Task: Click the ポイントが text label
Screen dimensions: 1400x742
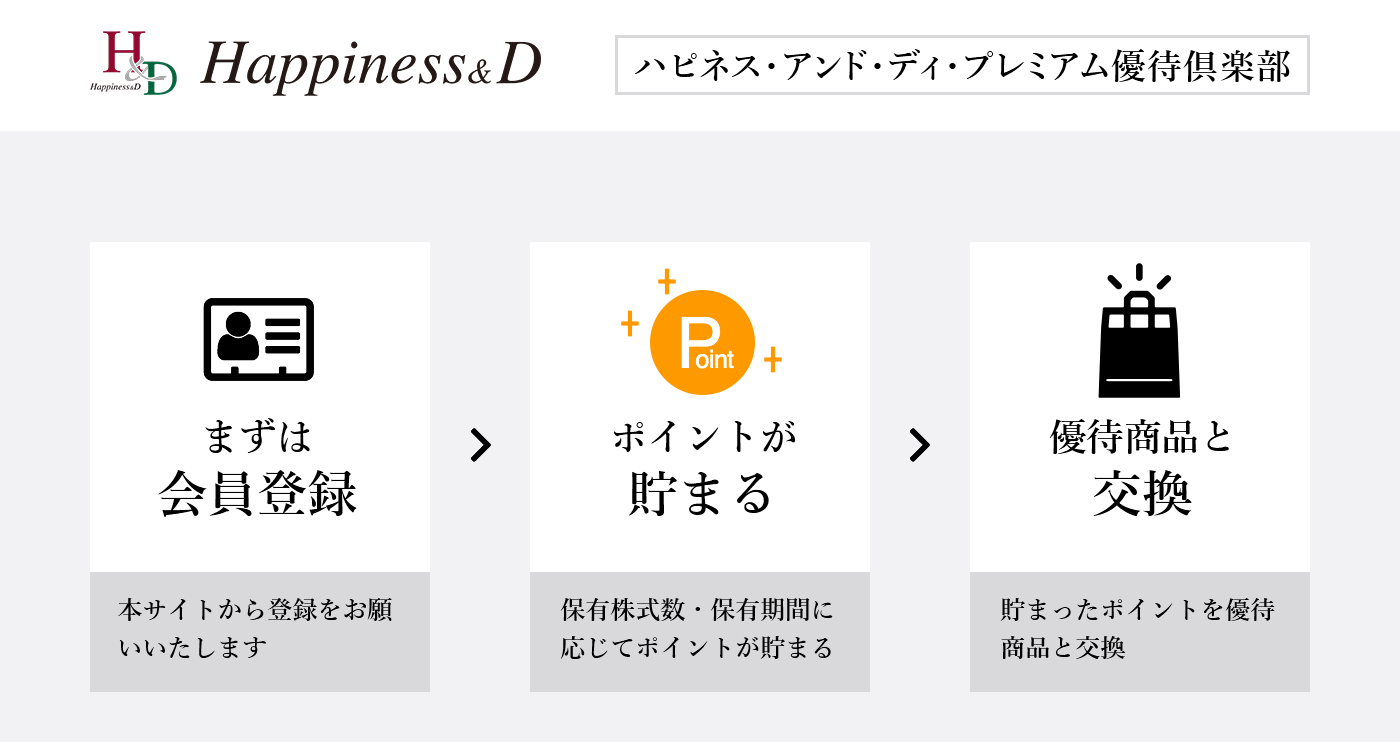Action: 700,437
